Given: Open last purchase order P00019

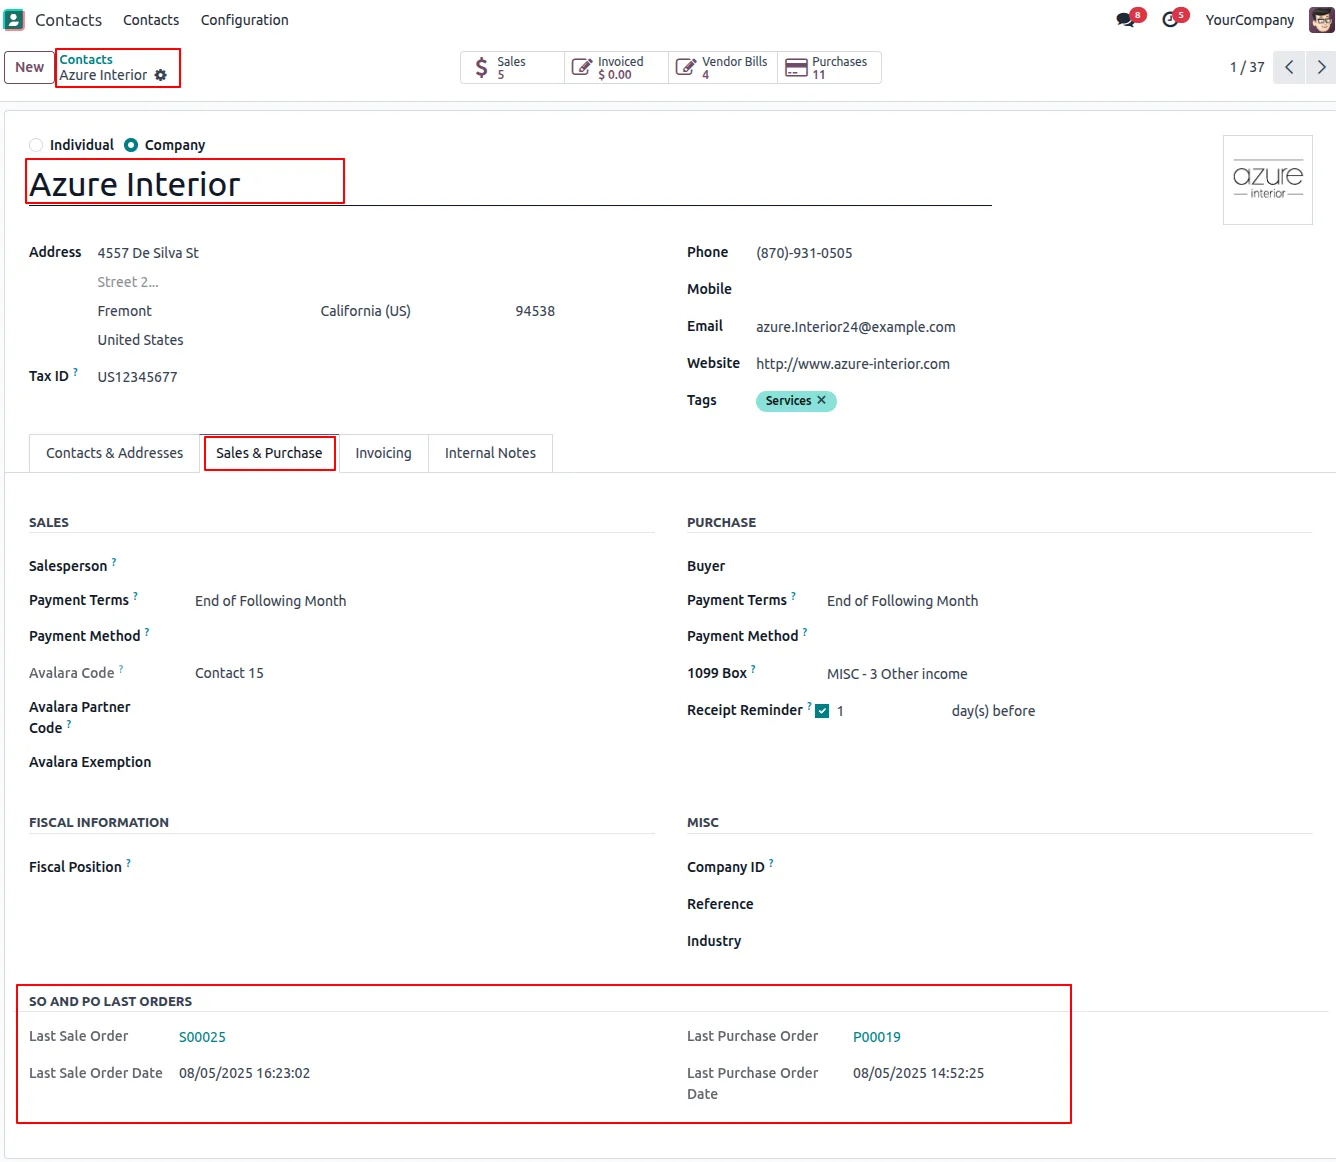Looking at the screenshot, I should click(877, 1037).
